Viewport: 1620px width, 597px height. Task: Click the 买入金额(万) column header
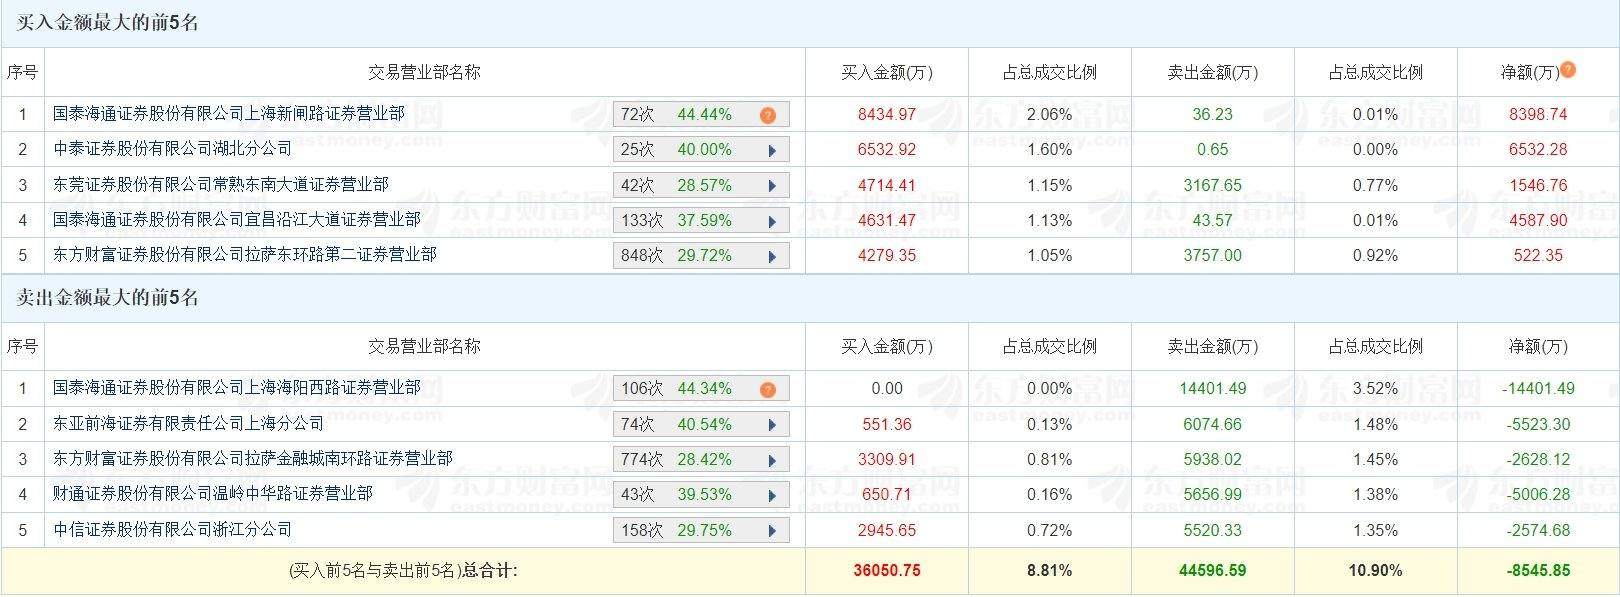pos(886,72)
